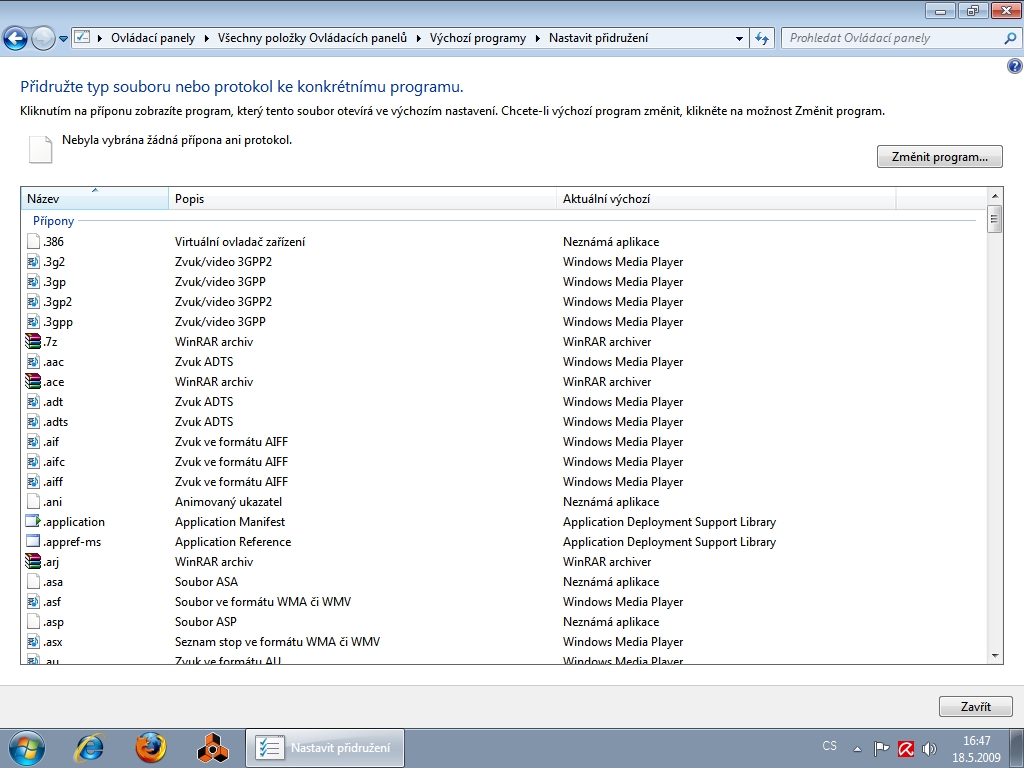The image size is (1024, 768).
Task: Select the .7z WinRAR archive icon
Action: [33, 342]
